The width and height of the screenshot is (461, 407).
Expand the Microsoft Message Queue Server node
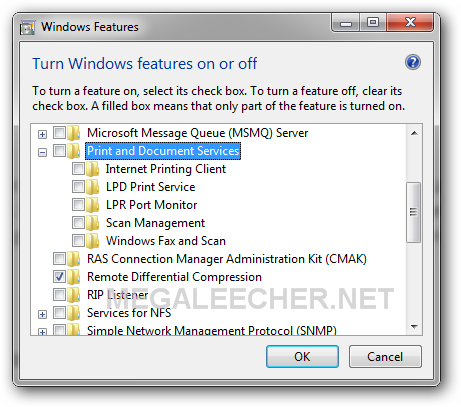[x=42, y=134]
